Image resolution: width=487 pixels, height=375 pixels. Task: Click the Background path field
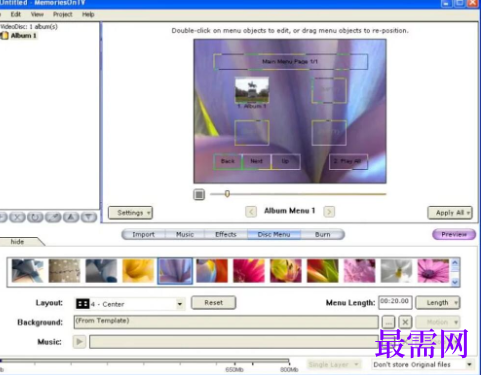pos(226,322)
